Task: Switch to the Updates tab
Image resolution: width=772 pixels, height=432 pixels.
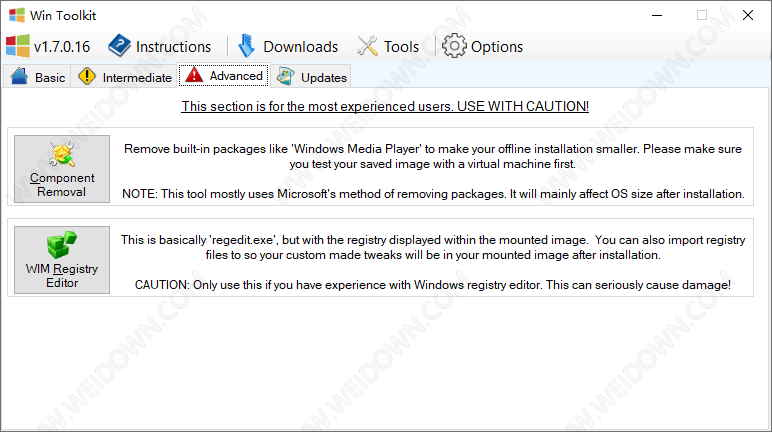Action: (311, 77)
